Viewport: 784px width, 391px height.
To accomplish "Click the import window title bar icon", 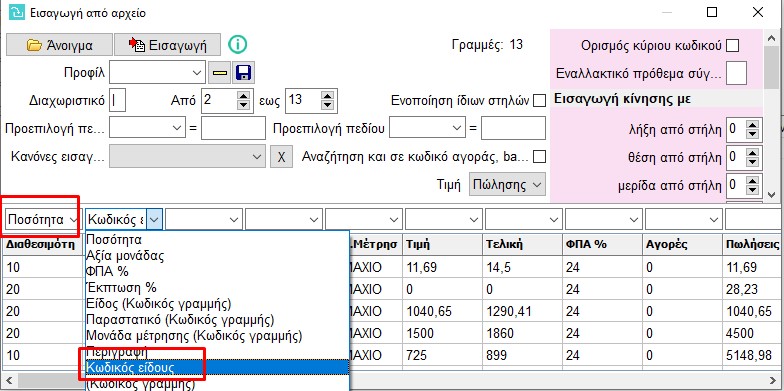I will [16, 12].
